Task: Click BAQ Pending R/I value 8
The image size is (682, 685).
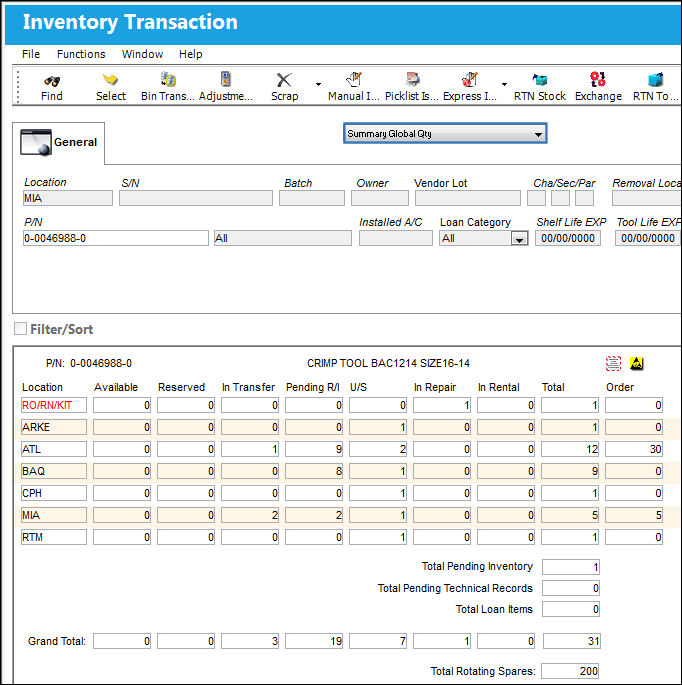Action: point(314,471)
